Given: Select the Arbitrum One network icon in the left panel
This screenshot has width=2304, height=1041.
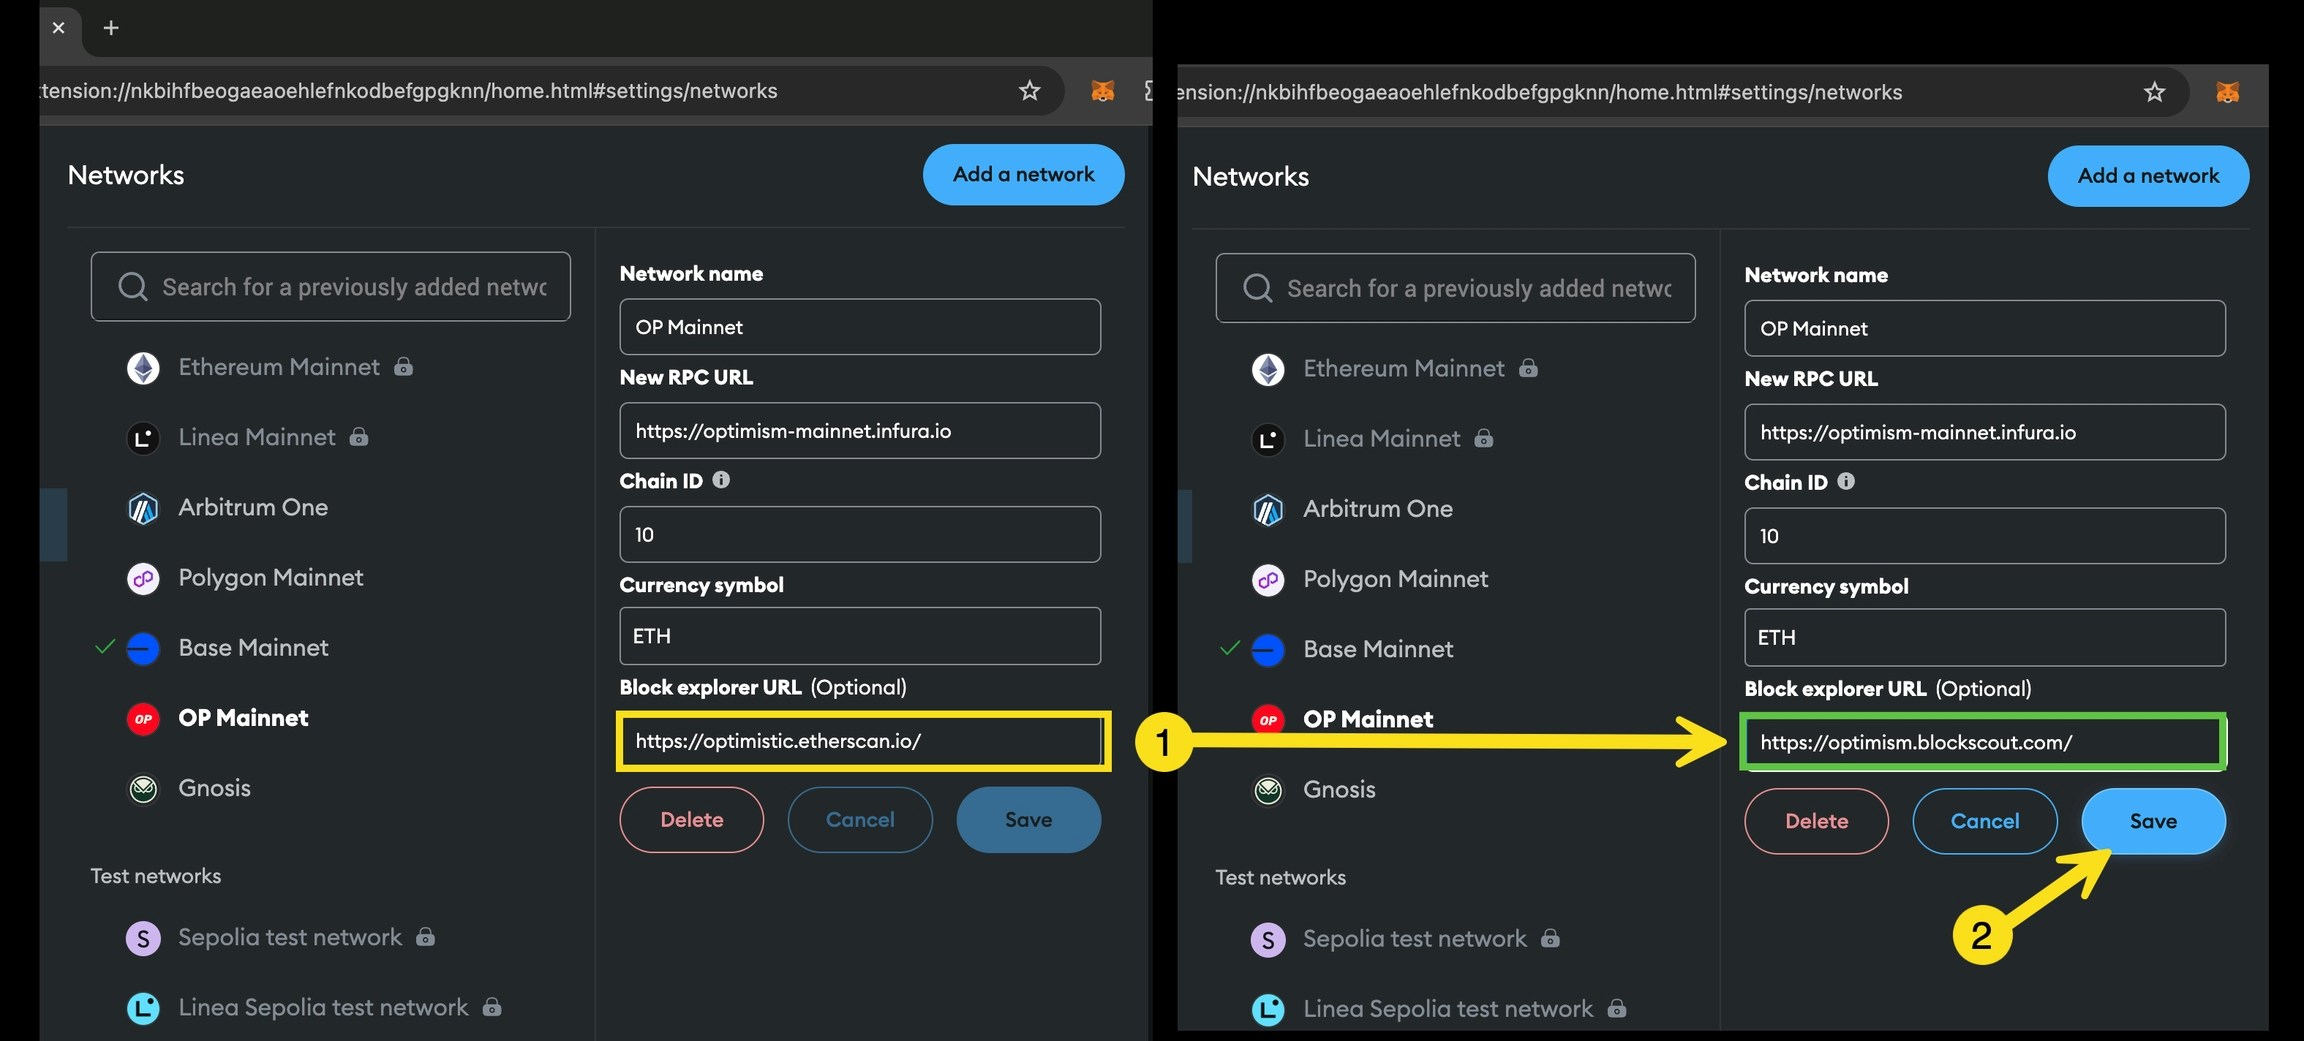Looking at the screenshot, I should click(143, 508).
